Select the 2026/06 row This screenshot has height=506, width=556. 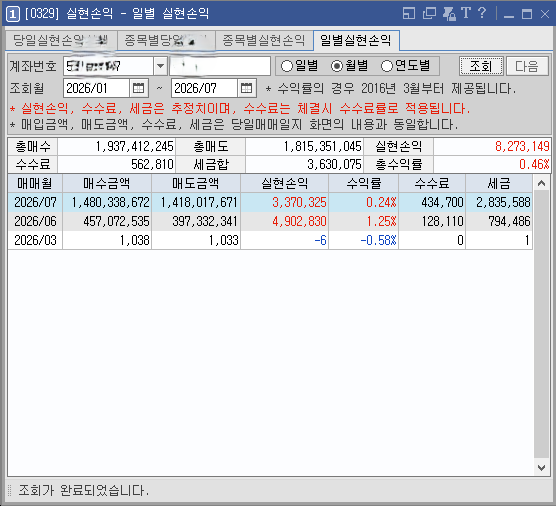tap(270, 221)
